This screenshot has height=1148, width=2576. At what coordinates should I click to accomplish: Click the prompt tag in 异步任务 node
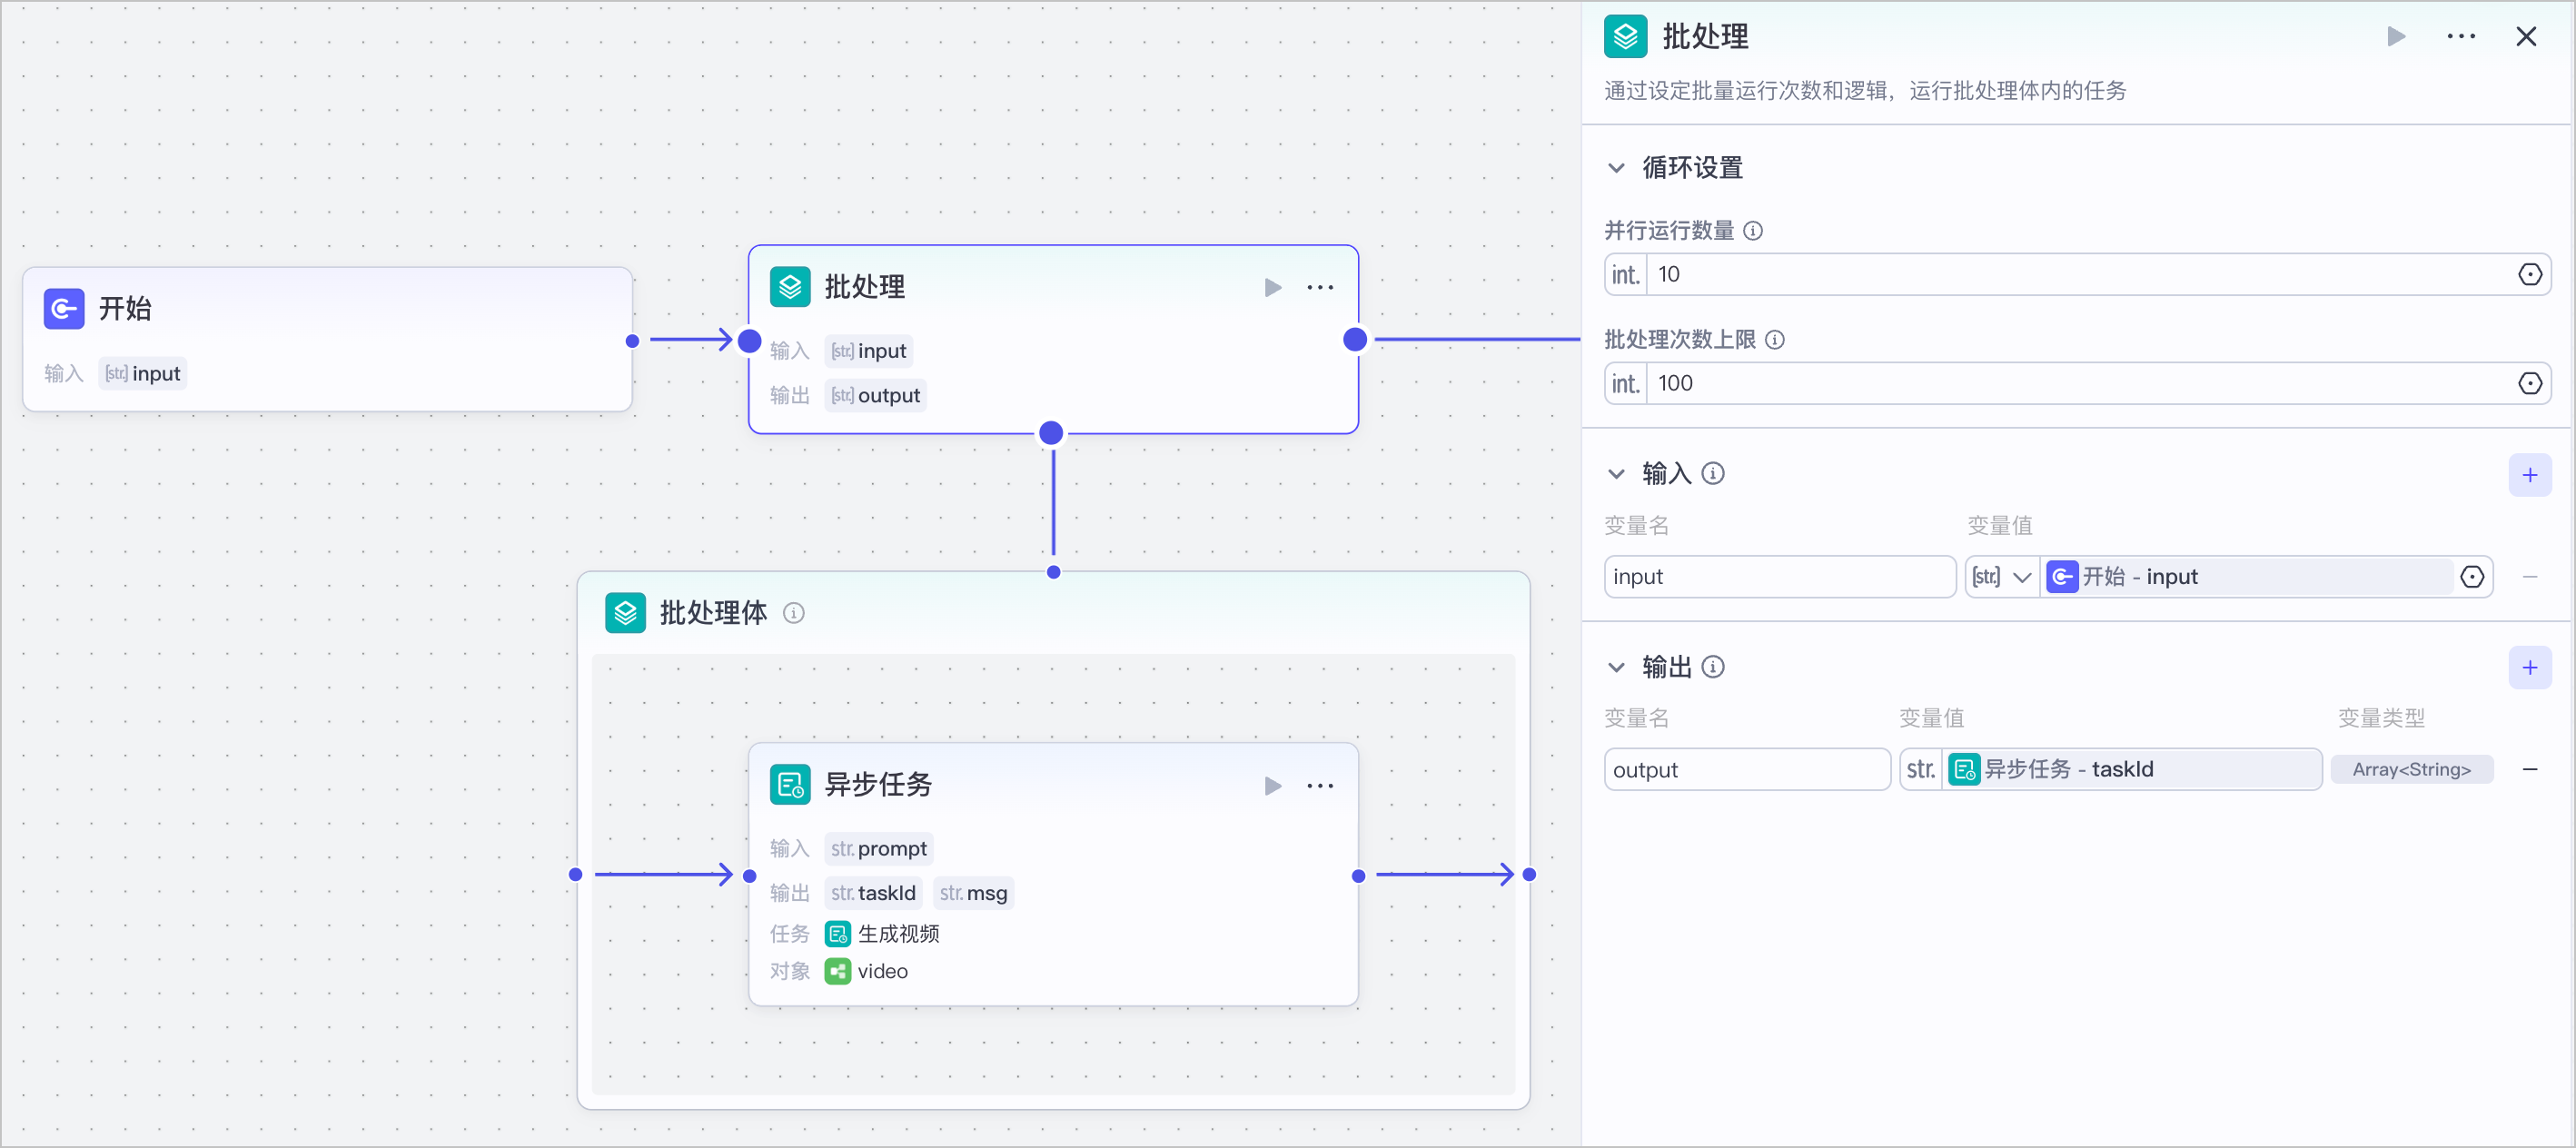[878, 849]
